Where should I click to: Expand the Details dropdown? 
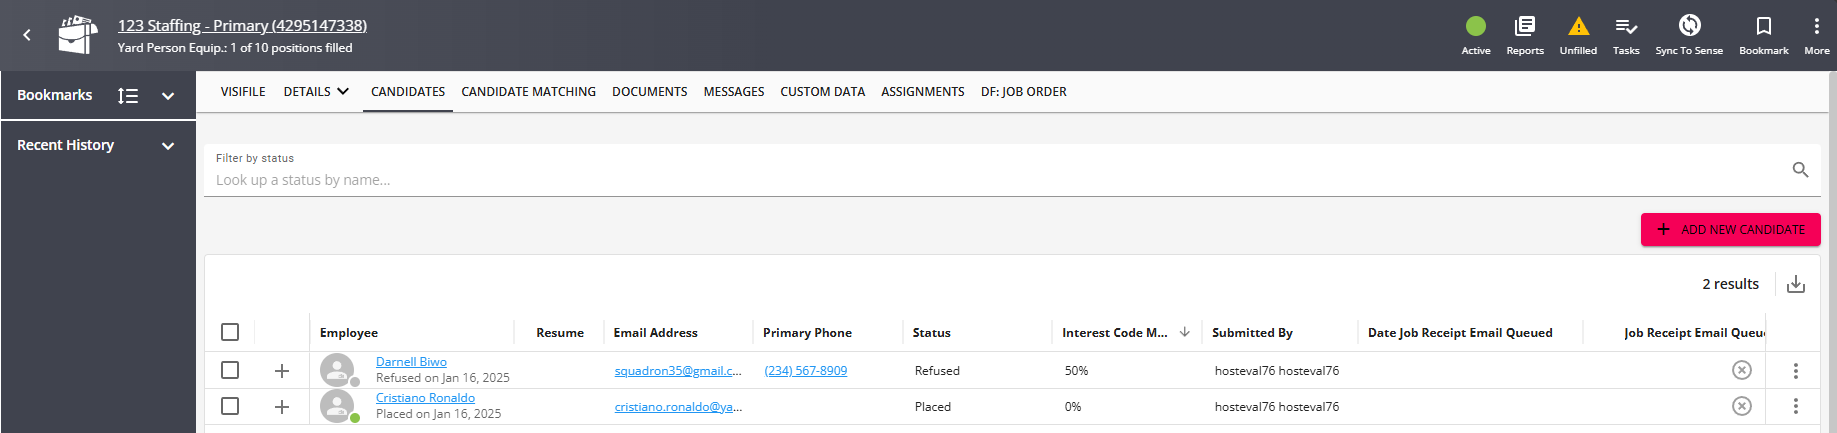(316, 92)
